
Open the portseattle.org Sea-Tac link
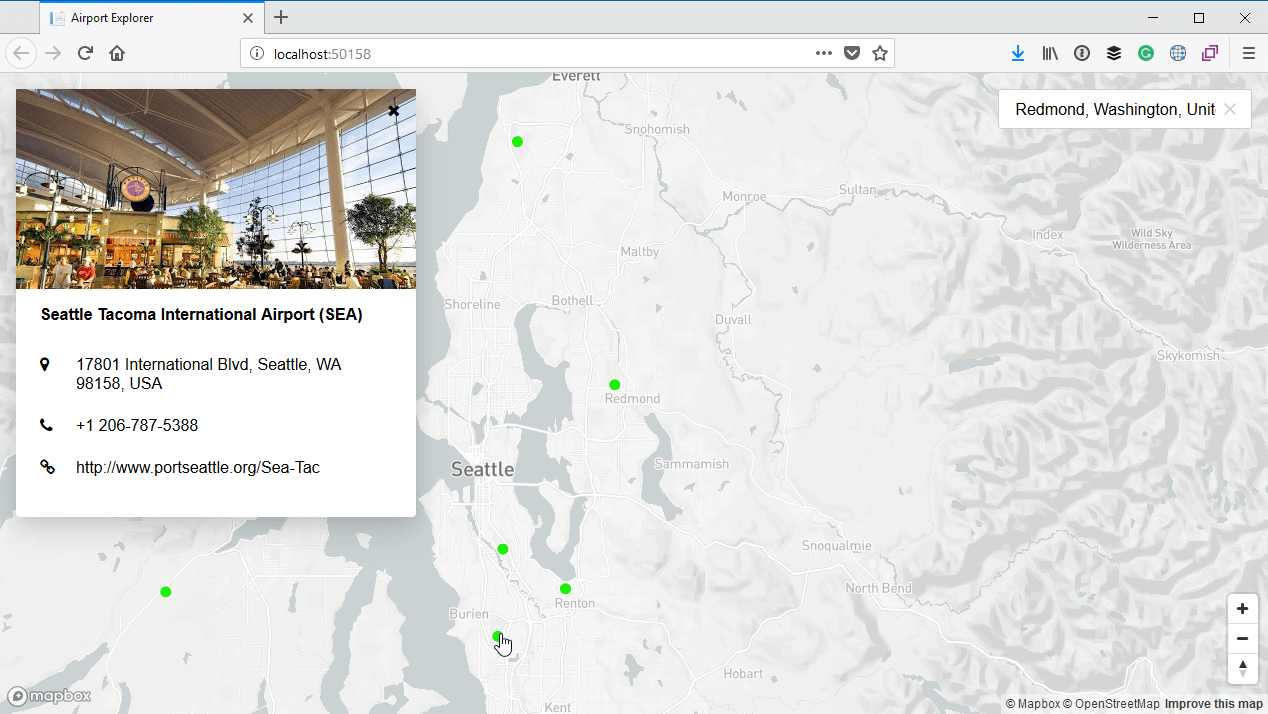point(198,467)
